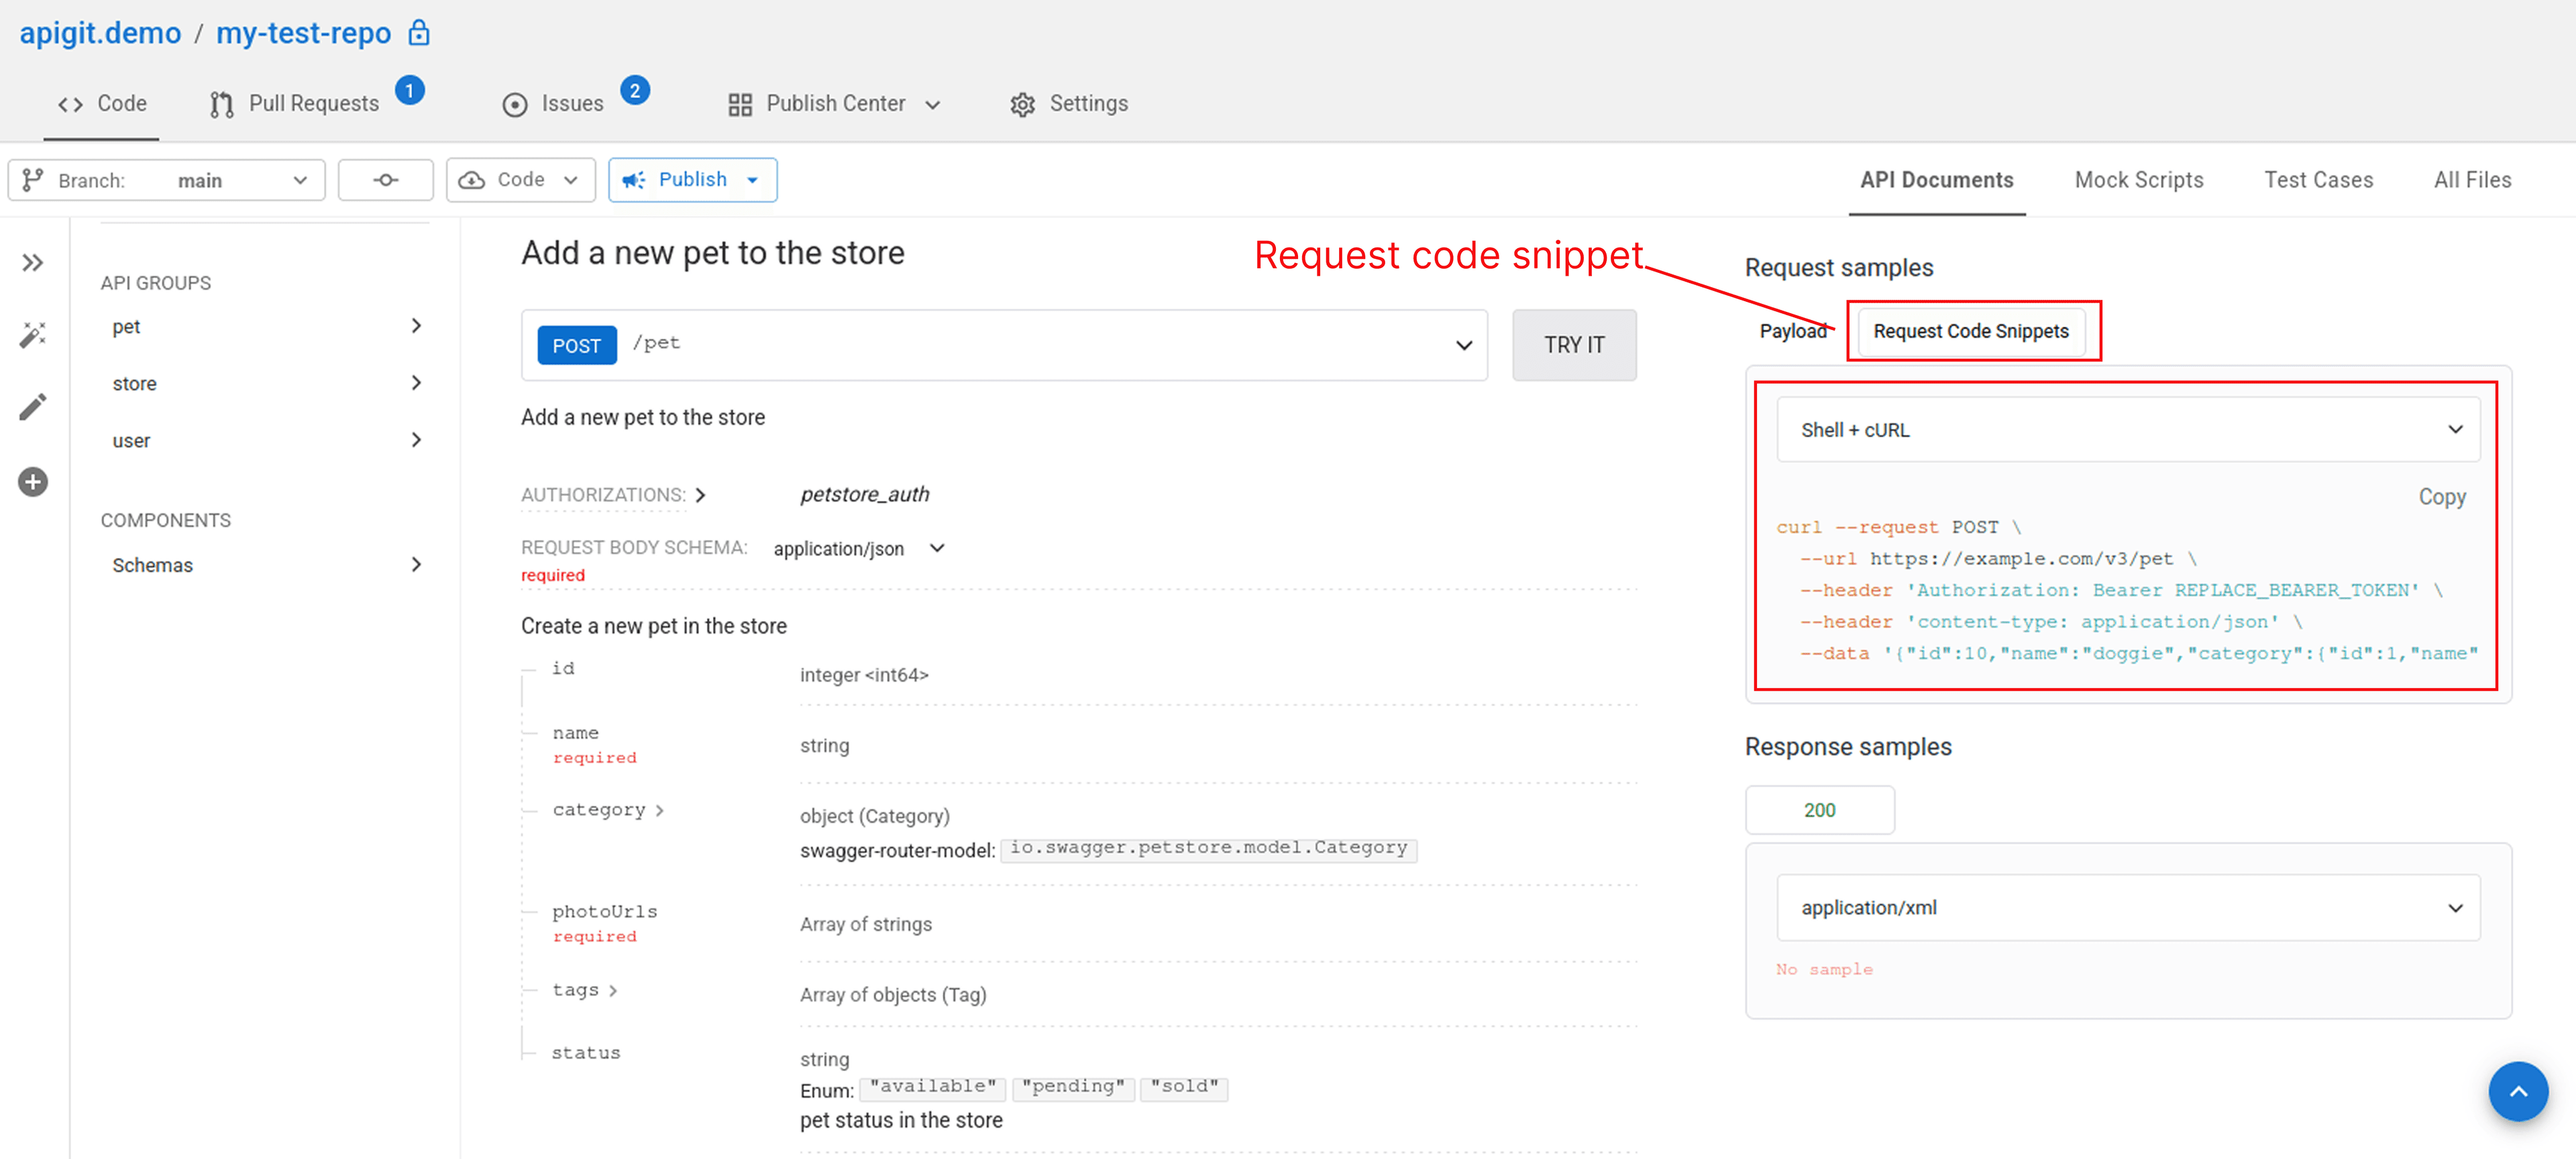Switch to the API Documents tab
The height and width of the screenshot is (1159, 2576).
tap(1936, 180)
